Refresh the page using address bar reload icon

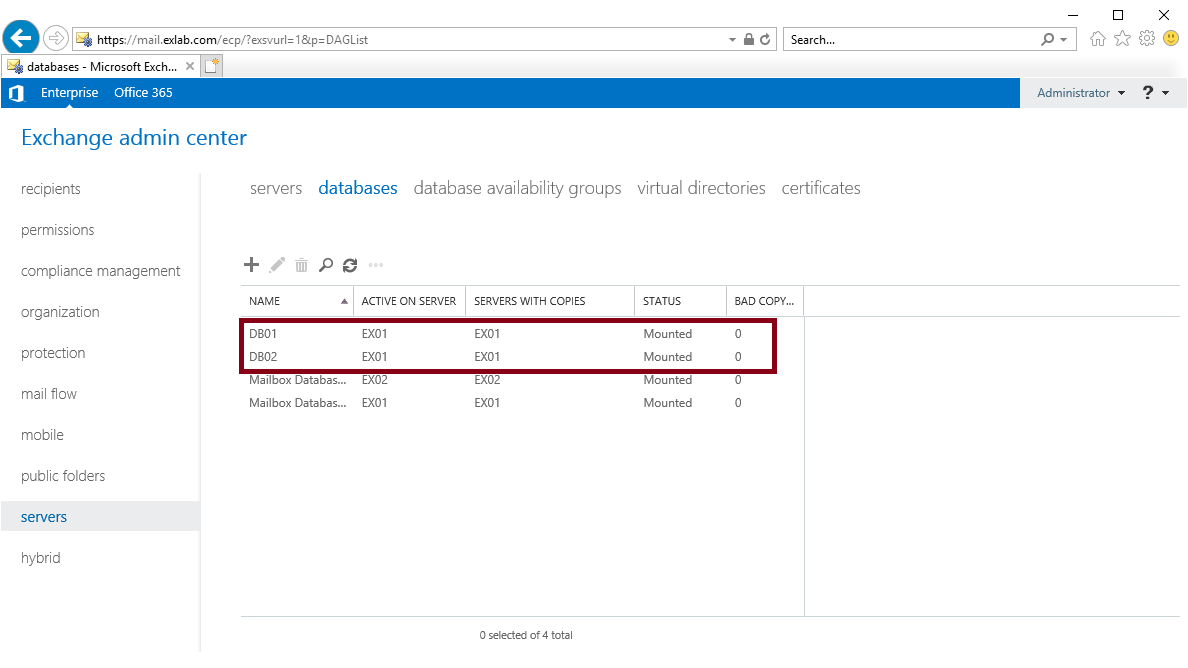tap(765, 39)
